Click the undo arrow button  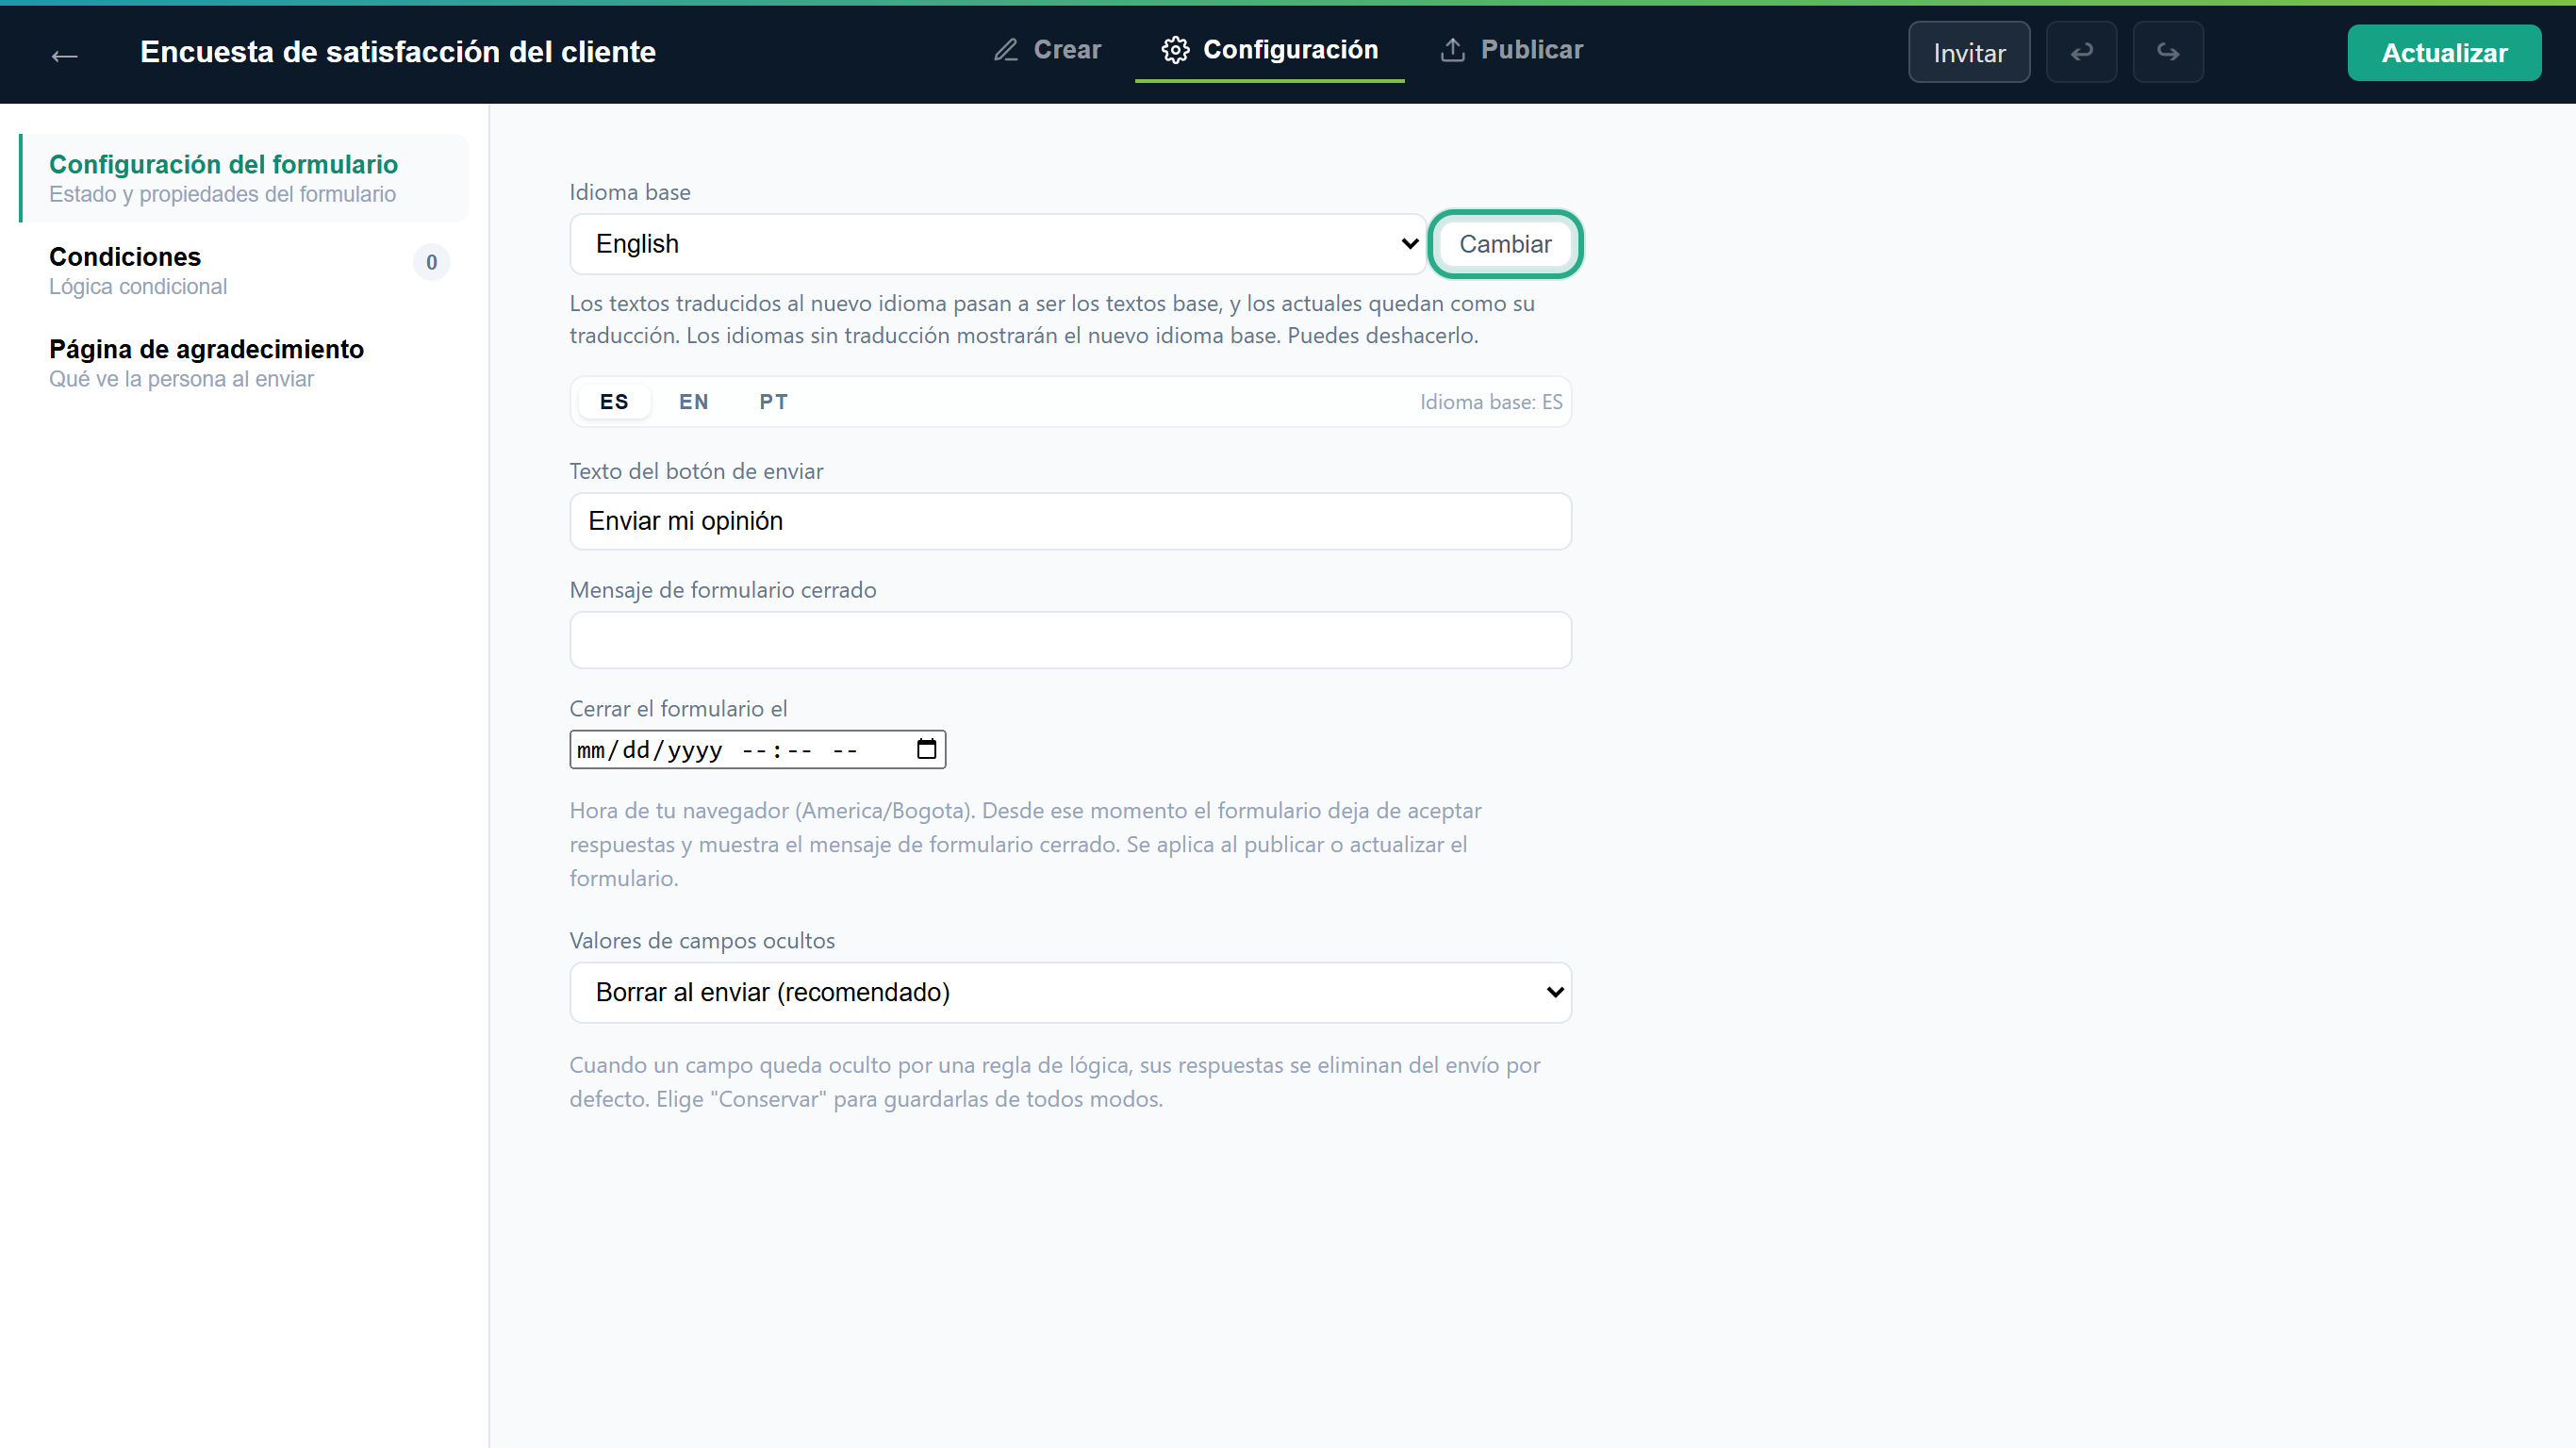click(2081, 52)
